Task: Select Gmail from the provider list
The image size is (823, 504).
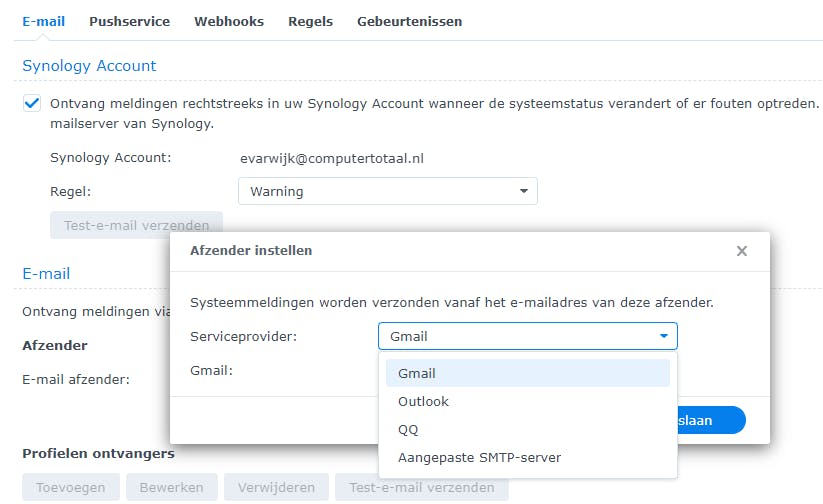Action: coord(417,373)
